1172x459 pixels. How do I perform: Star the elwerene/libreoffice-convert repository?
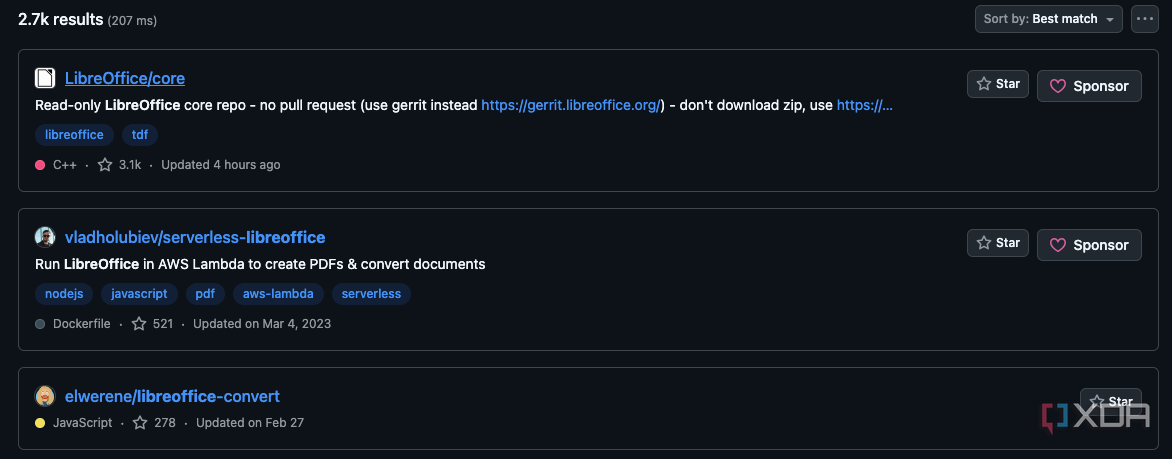pyautogui.click(x=1111, y=401)
